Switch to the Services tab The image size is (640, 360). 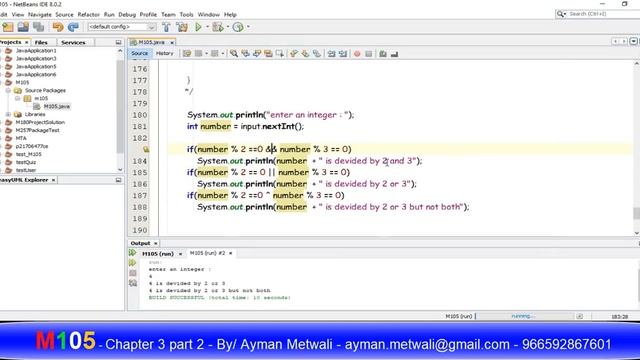(73, 42)
